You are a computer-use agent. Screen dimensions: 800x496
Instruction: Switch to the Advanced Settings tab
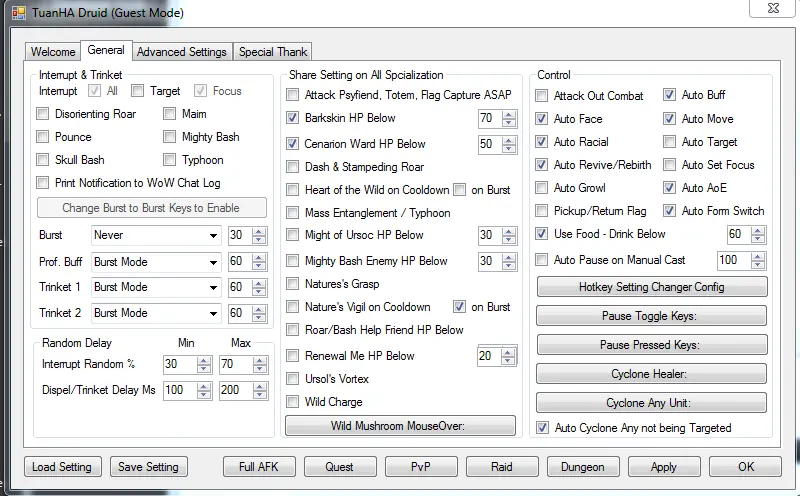[181, 52]
